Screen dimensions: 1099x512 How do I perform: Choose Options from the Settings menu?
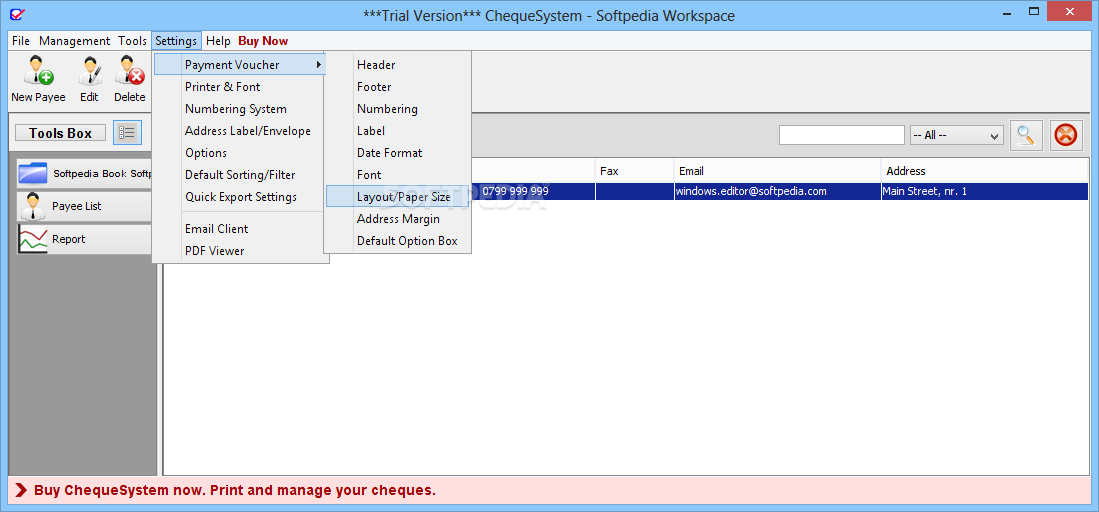point(240,153)
